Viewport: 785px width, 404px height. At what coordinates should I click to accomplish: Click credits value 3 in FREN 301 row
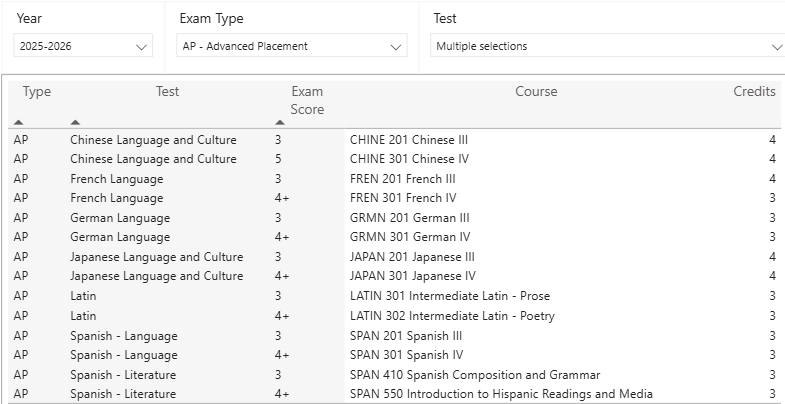772,198
